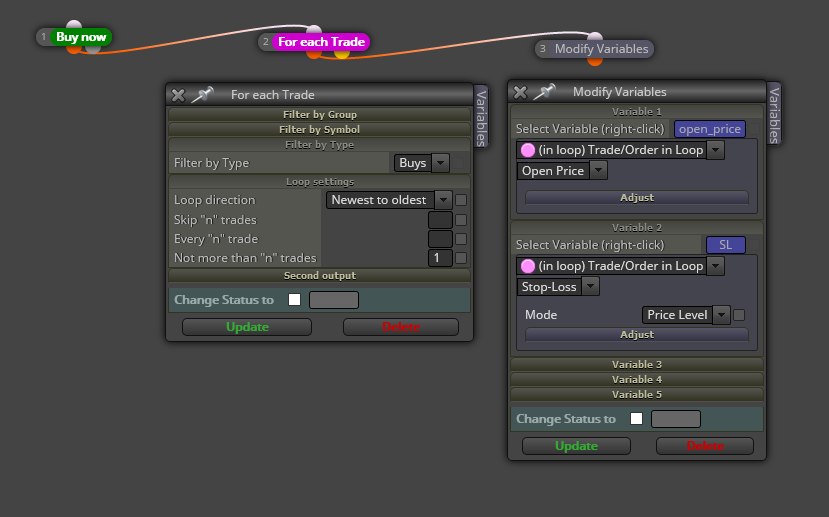
Task: Click the orange output connector of Buy now
Action: pos(74,49)
